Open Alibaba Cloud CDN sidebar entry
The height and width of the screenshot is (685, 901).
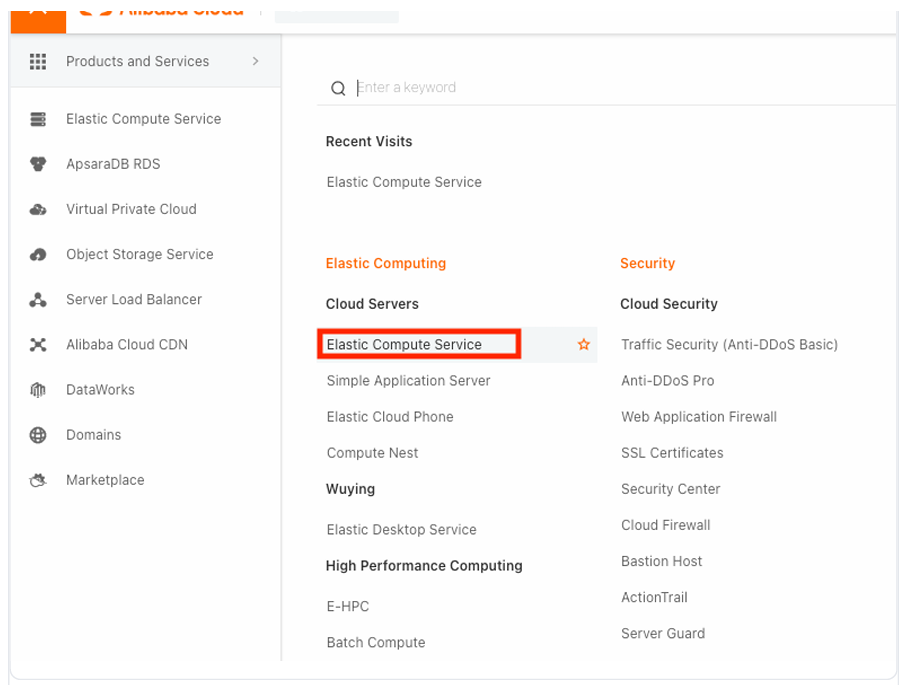(127, 345)
